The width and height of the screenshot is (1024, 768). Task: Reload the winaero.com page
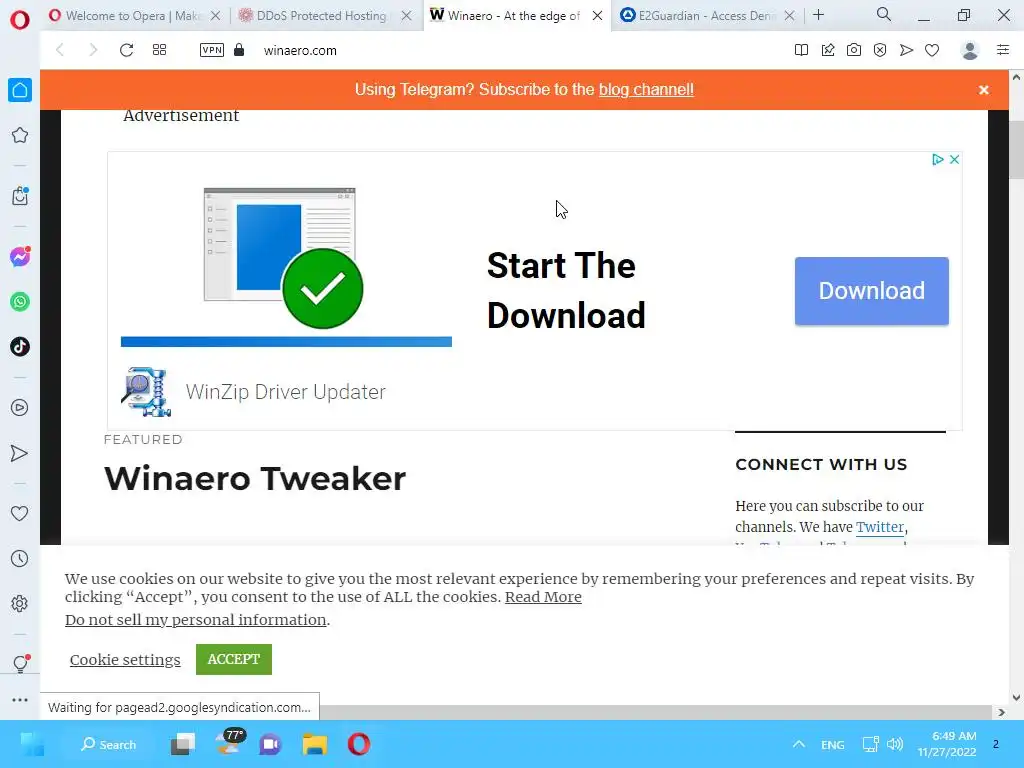click(126, 50)
